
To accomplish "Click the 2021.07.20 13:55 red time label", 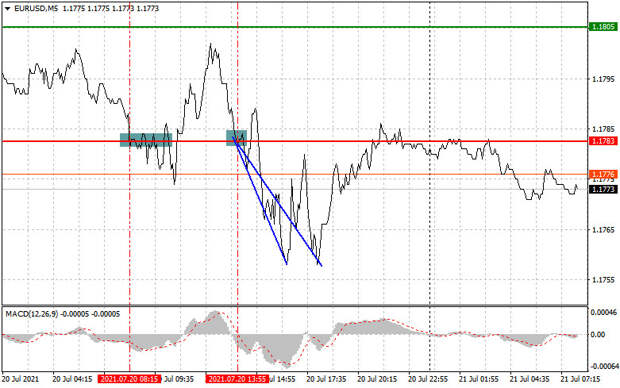I will coord(237,379).
